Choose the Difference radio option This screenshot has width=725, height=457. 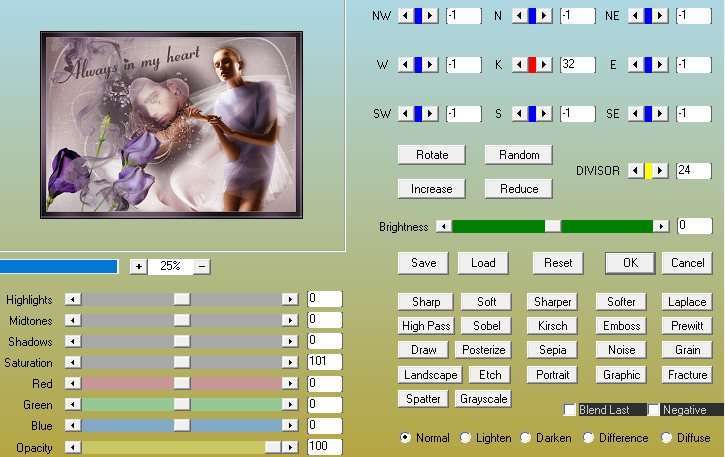(588, 438)
